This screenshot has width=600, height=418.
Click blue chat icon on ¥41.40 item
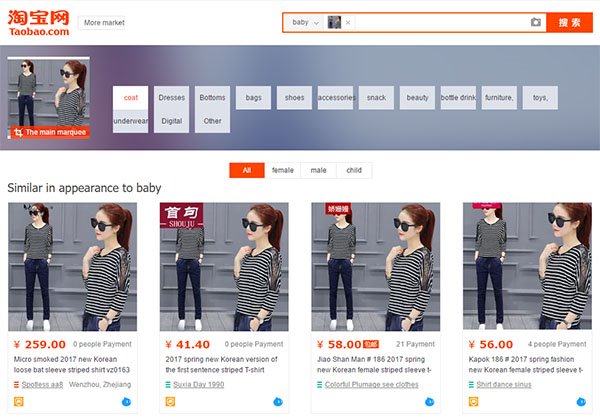[x=277, y=402]
